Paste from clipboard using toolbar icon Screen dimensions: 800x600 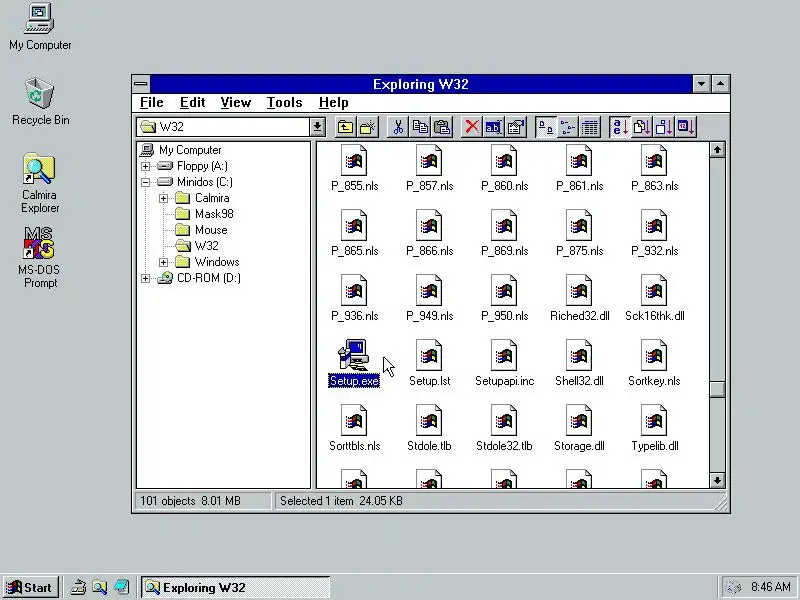[442, 127]
